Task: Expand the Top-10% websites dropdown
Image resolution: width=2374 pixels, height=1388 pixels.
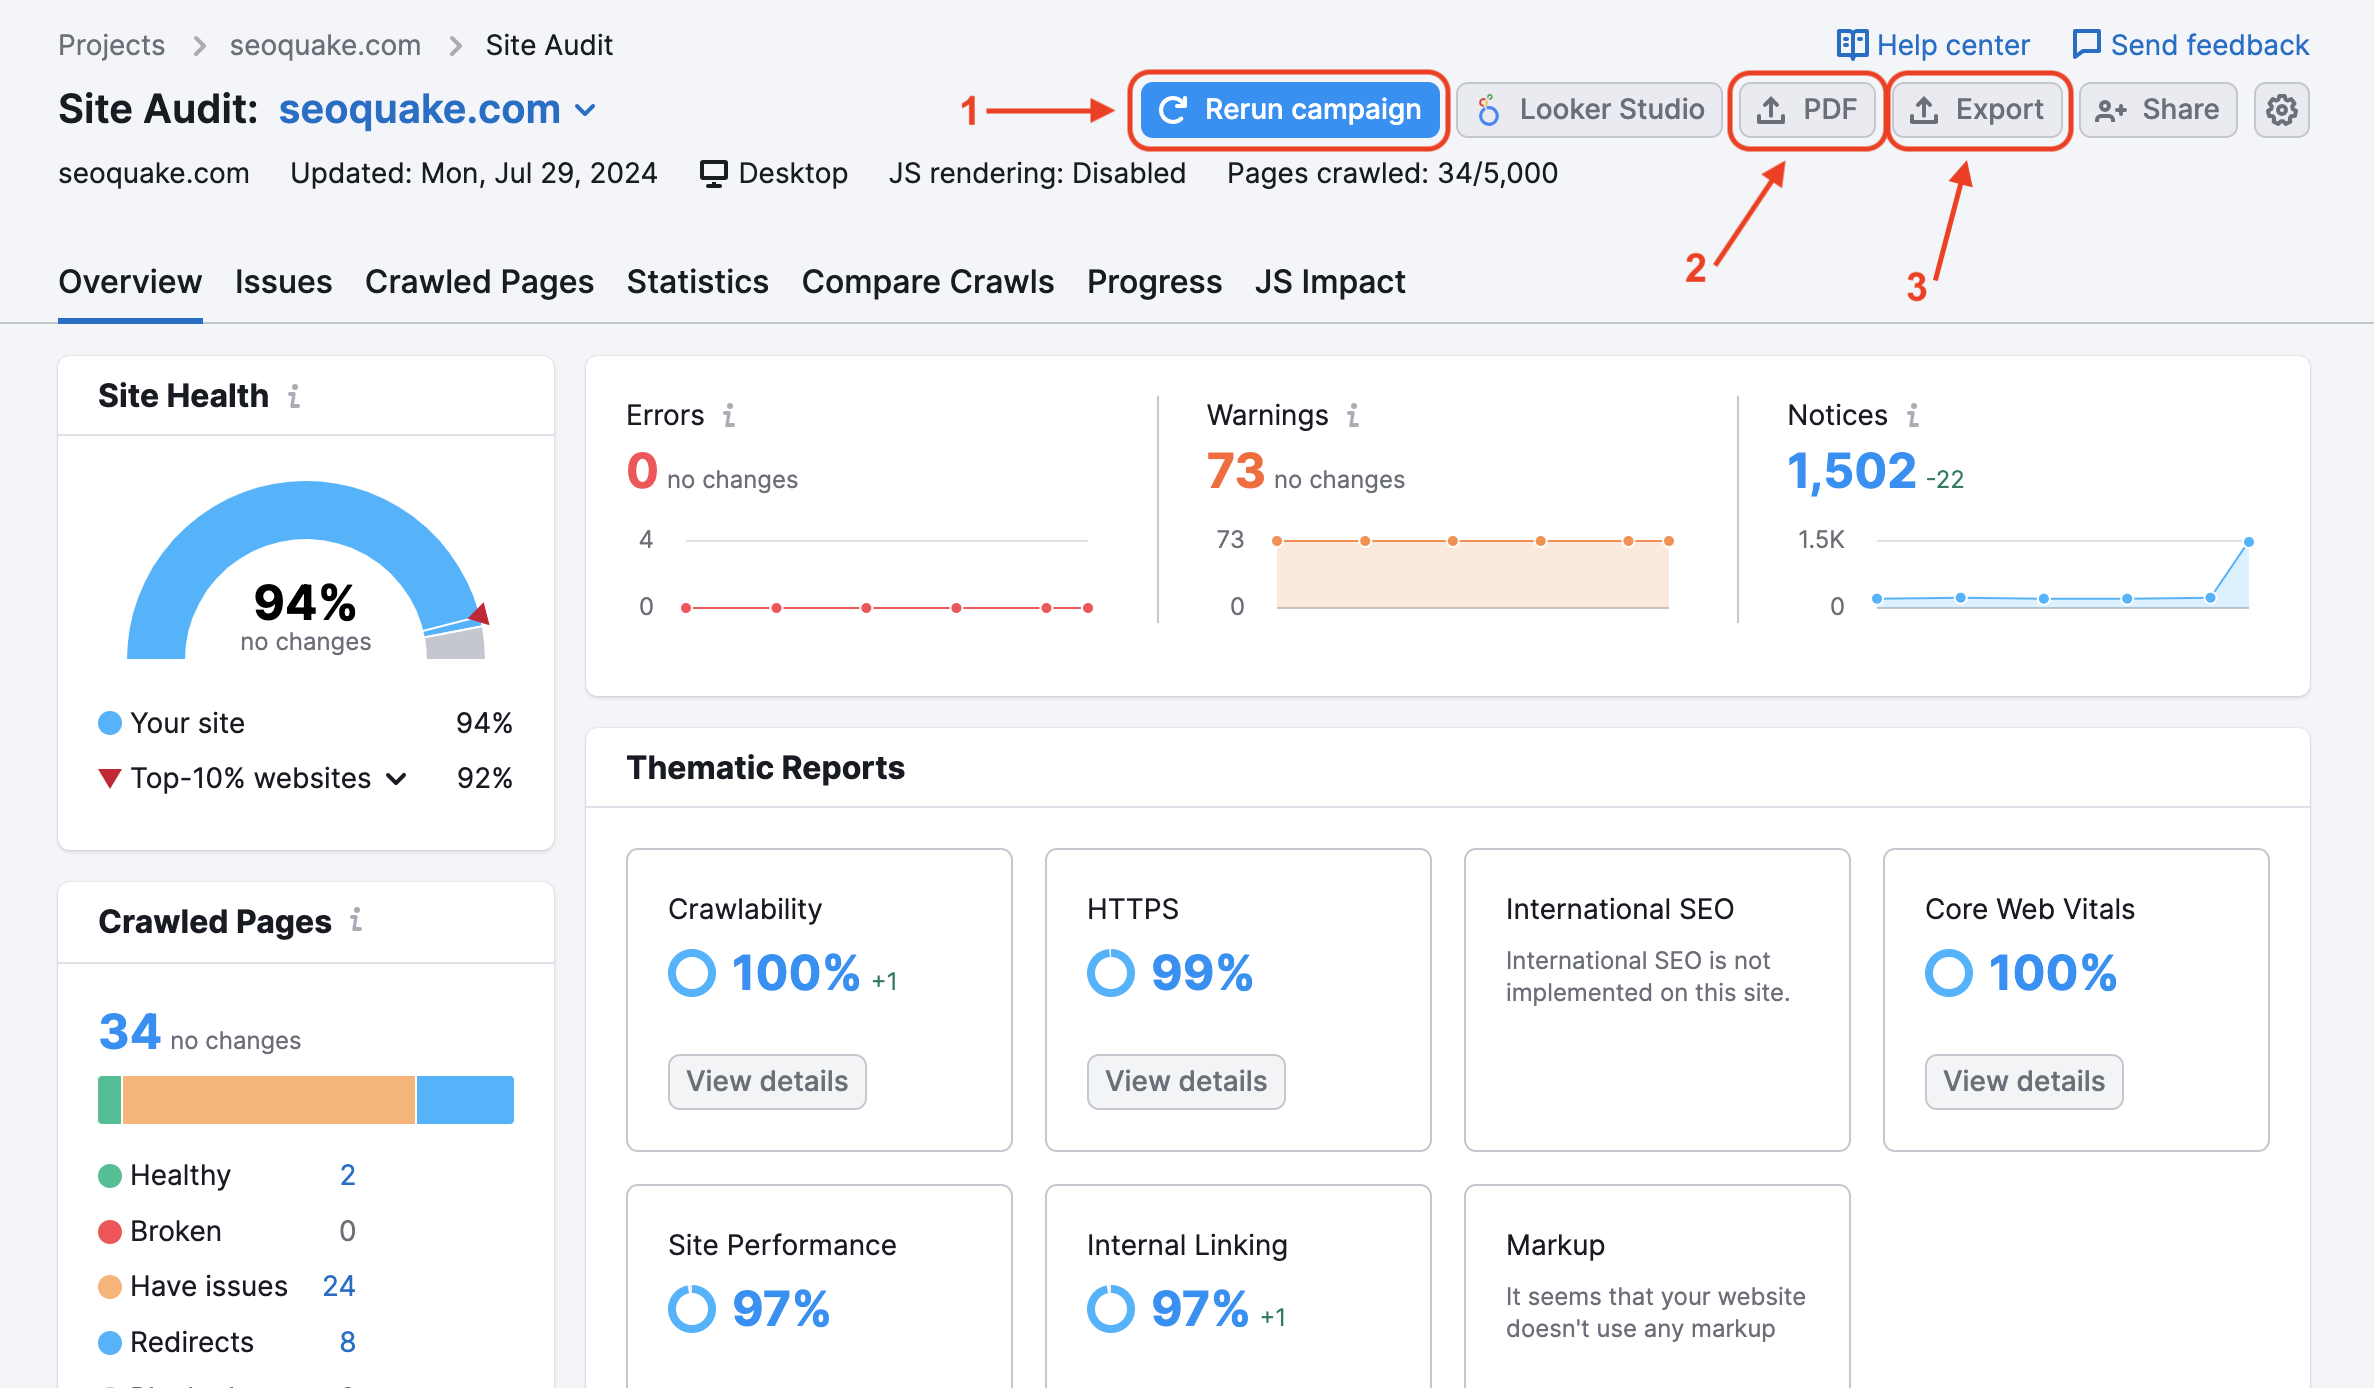Action: coord(397,778)
